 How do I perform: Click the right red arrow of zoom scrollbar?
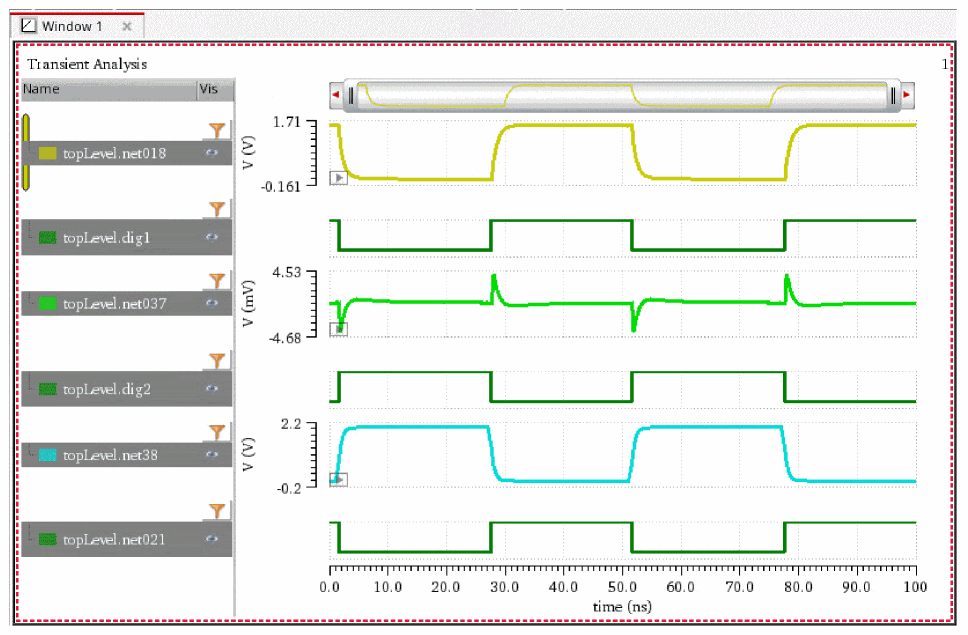tap(906, 95)
